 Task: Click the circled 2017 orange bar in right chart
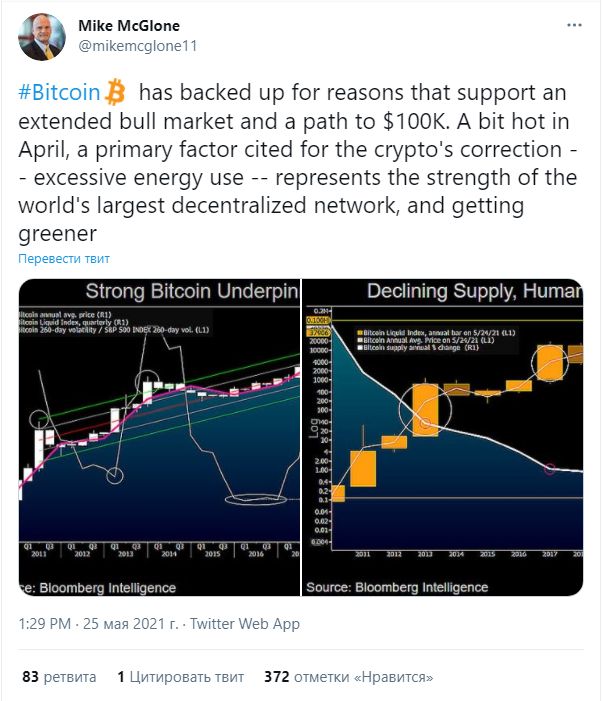(x=550, y=363)
